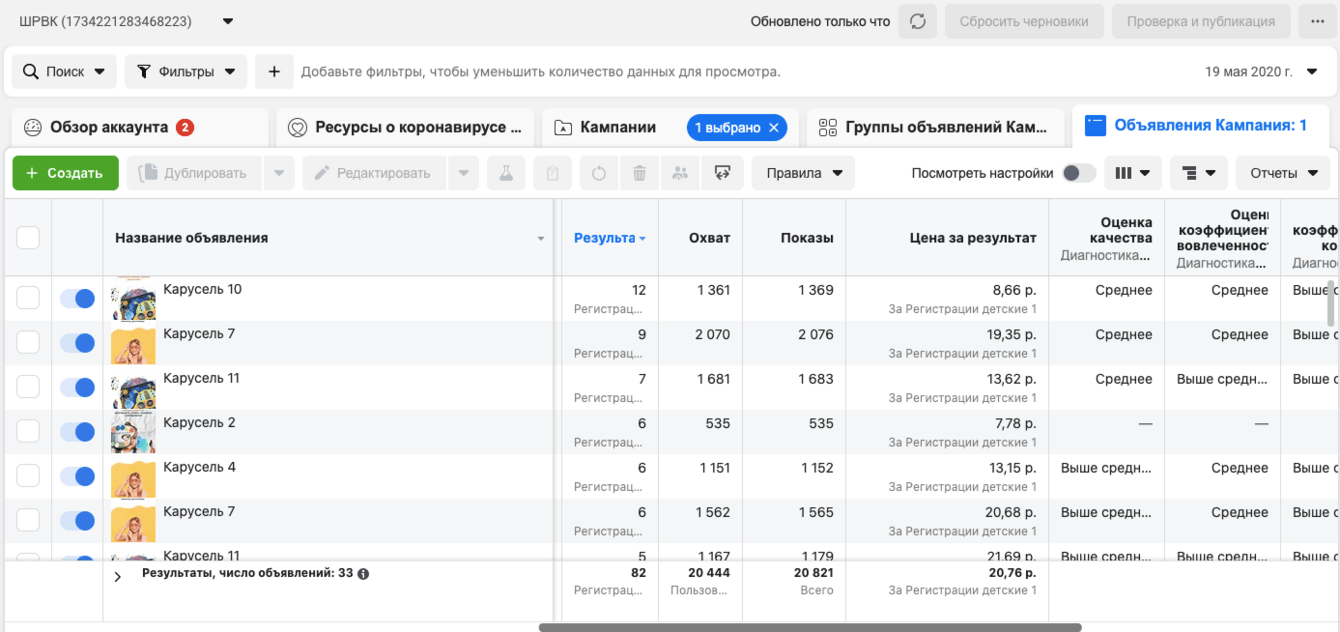1340x632 pixels.
Task: Open the three-dots more options menu
Action: tap(1317, 21)
